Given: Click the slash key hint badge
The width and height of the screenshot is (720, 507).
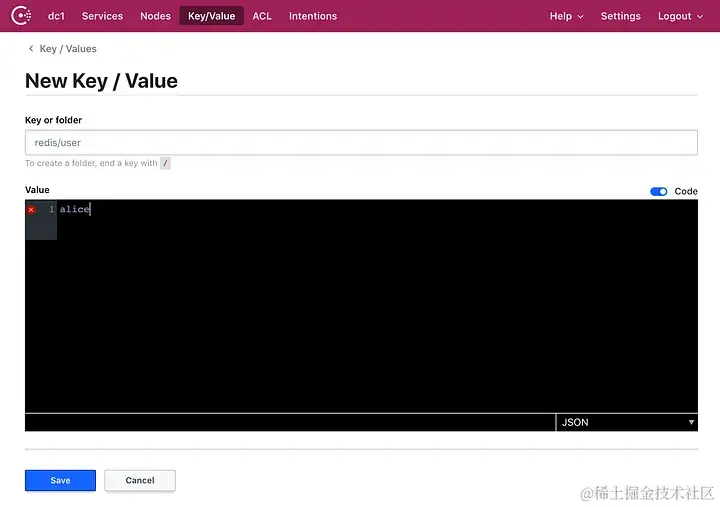Looking at the screenshot, I should click(165, 163).
